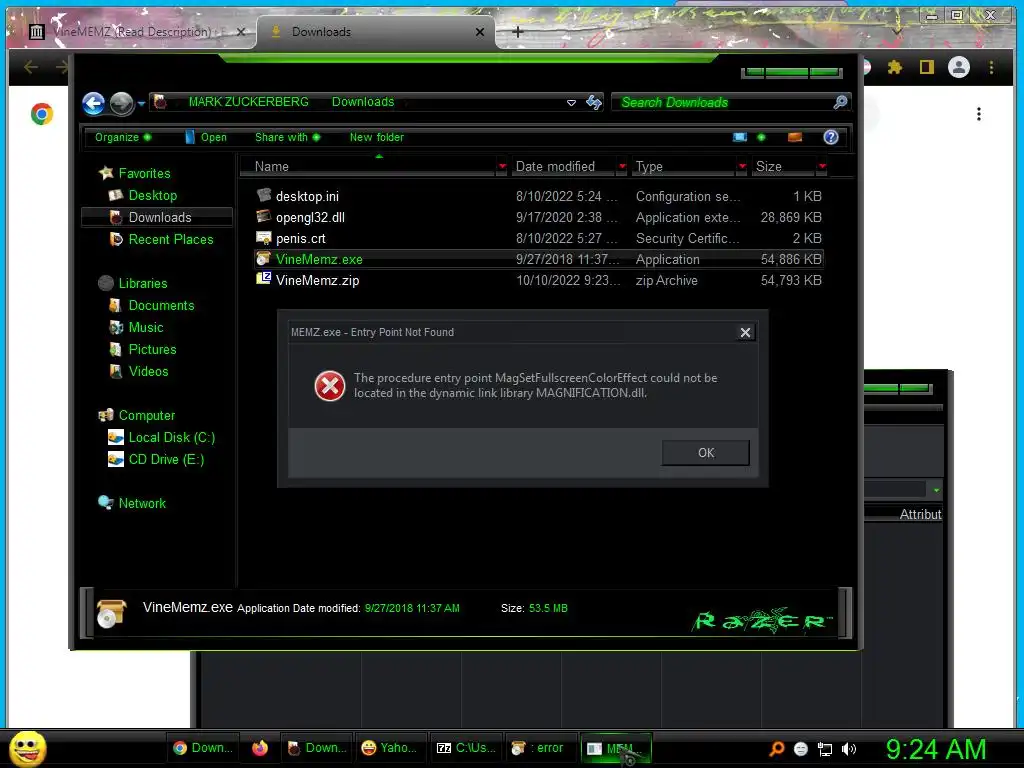The height and width of the screenshot is (768, 1024).
Task: Expand the address bar history dropdown
Action: tap(571, 103)
